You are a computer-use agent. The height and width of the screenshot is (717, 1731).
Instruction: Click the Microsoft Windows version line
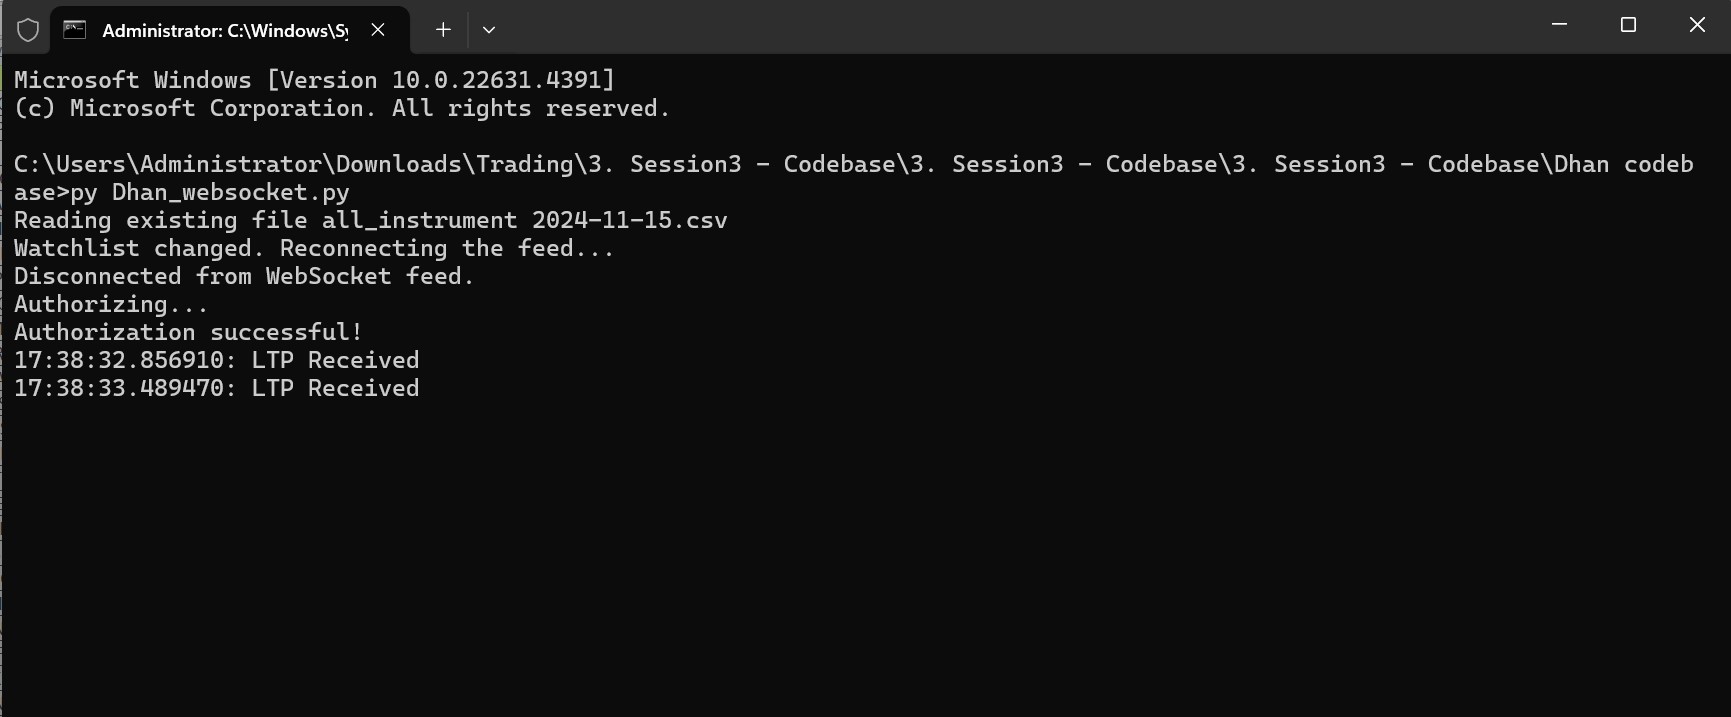(314, 80)
